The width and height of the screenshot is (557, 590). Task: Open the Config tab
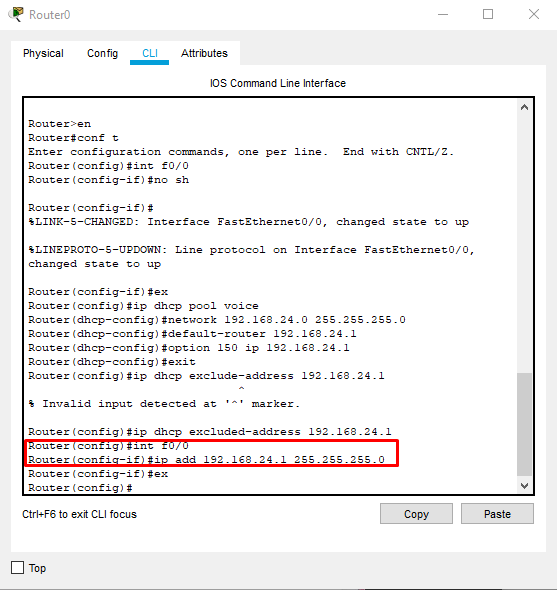pyautogui.click(x=102, y=53)
